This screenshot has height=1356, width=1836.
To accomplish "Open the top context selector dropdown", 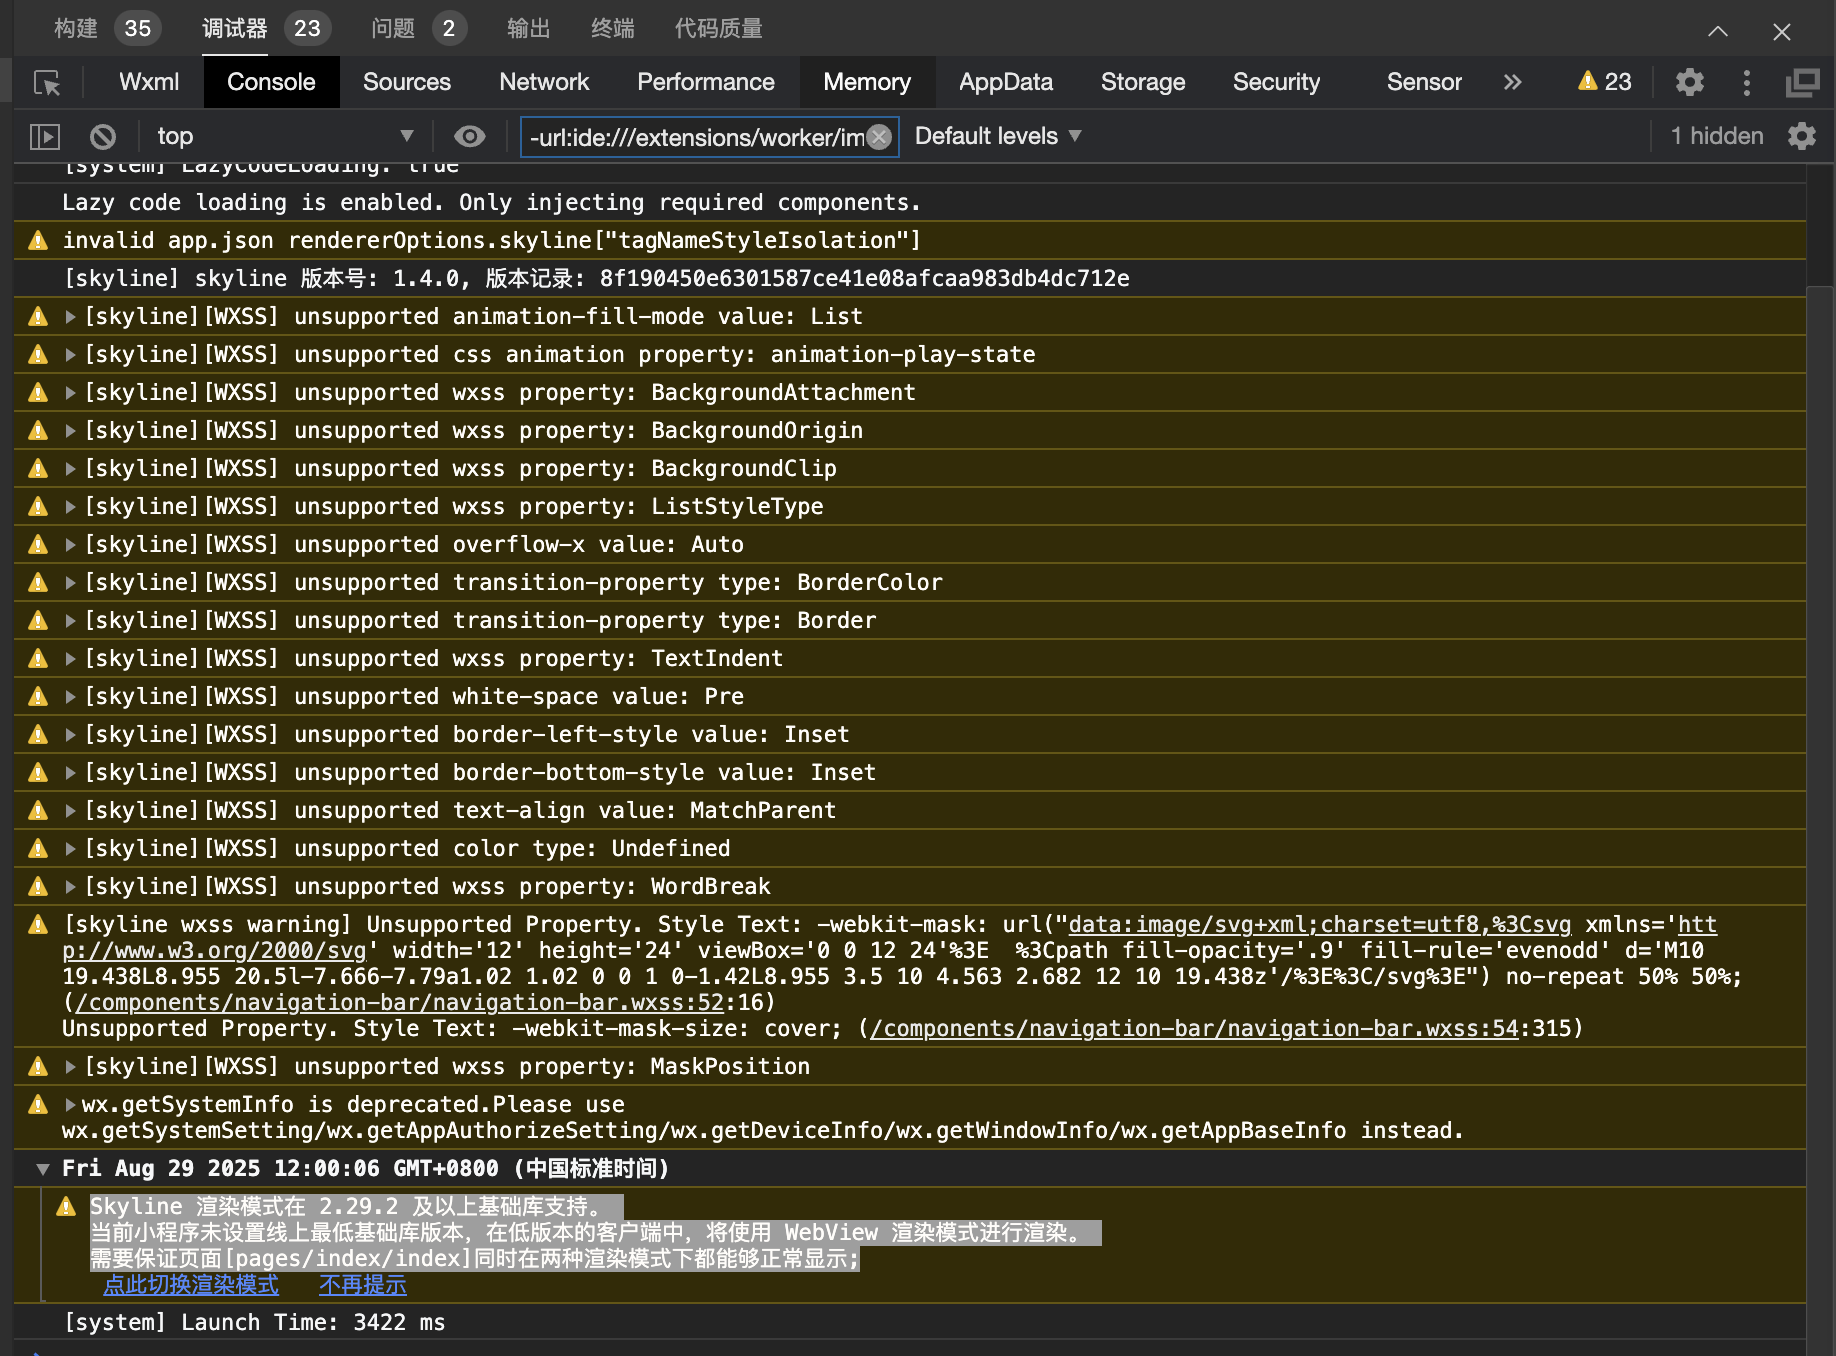I will coord(285,136).
